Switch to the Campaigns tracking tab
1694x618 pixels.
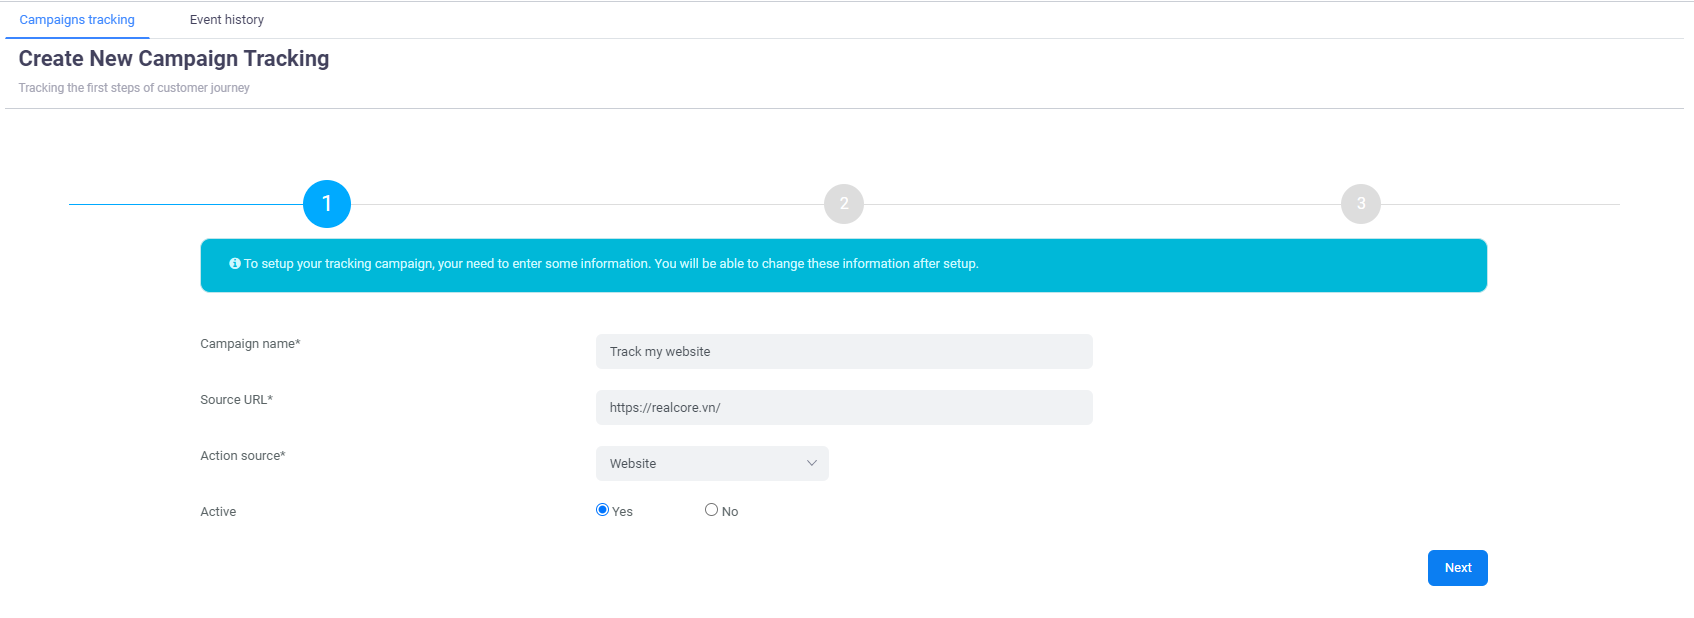pos(77,20)
